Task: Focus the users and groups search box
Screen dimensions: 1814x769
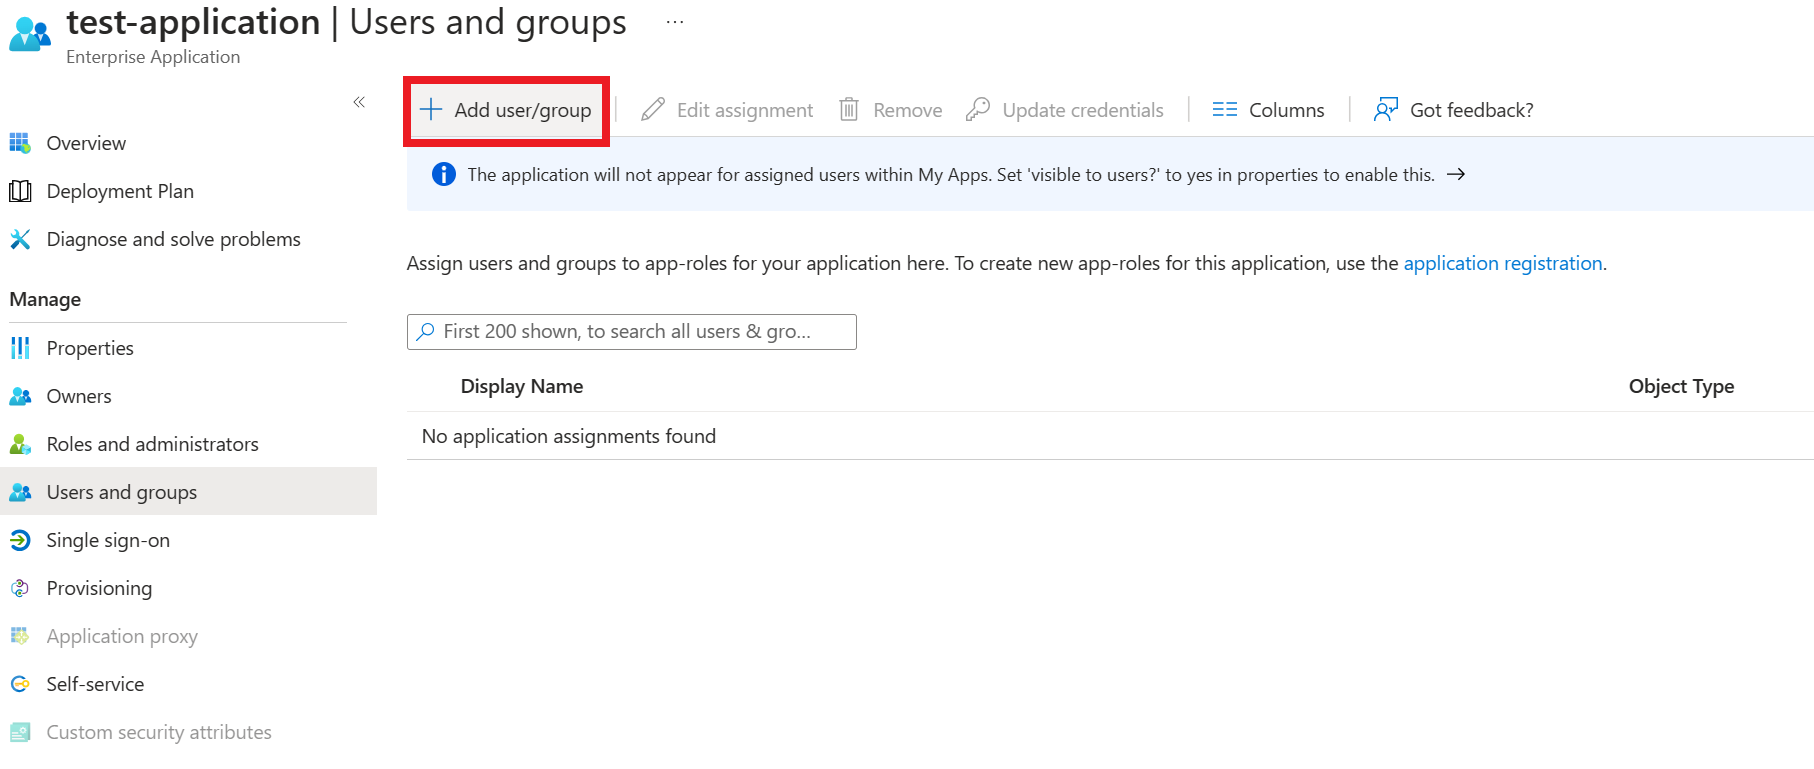Action: pos(632,332)
